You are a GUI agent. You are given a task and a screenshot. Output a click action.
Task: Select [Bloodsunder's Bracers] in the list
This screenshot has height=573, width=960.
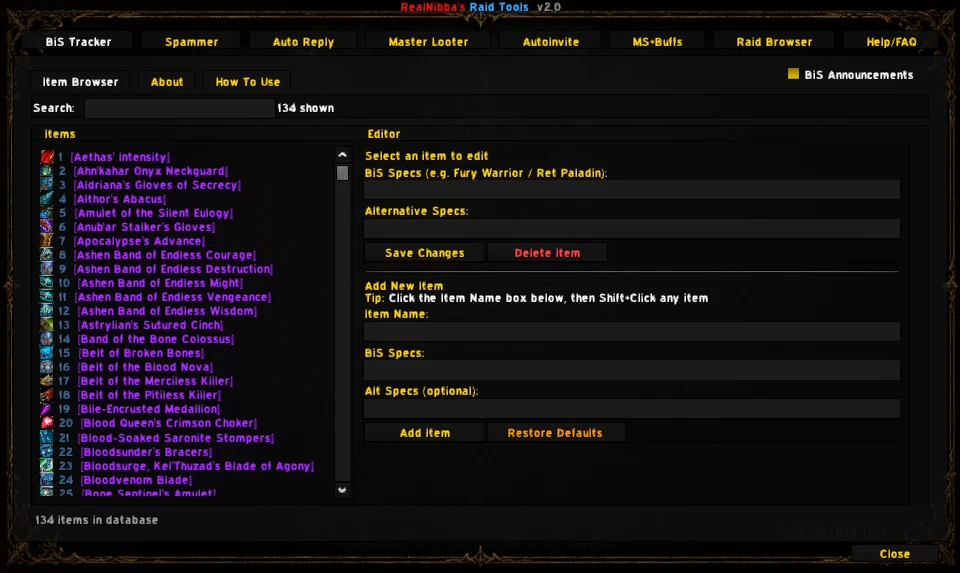146,452
